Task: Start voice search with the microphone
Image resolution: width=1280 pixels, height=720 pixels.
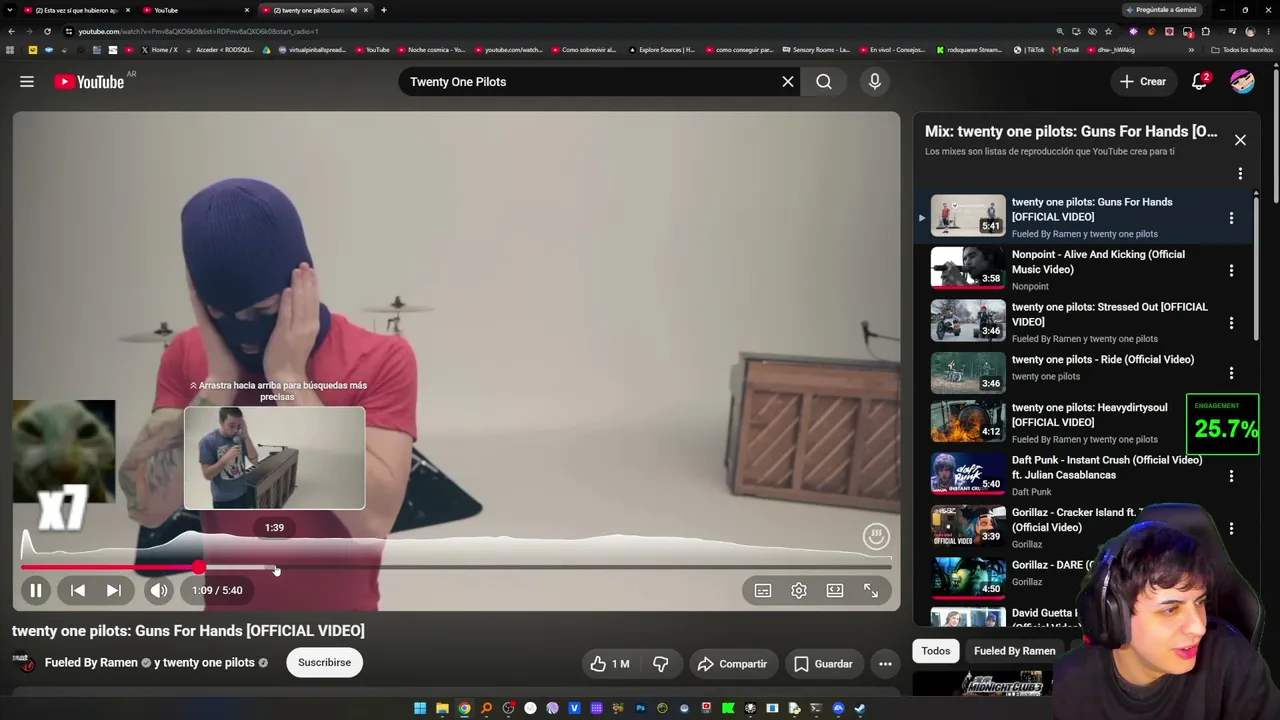Action: point(875,82)
